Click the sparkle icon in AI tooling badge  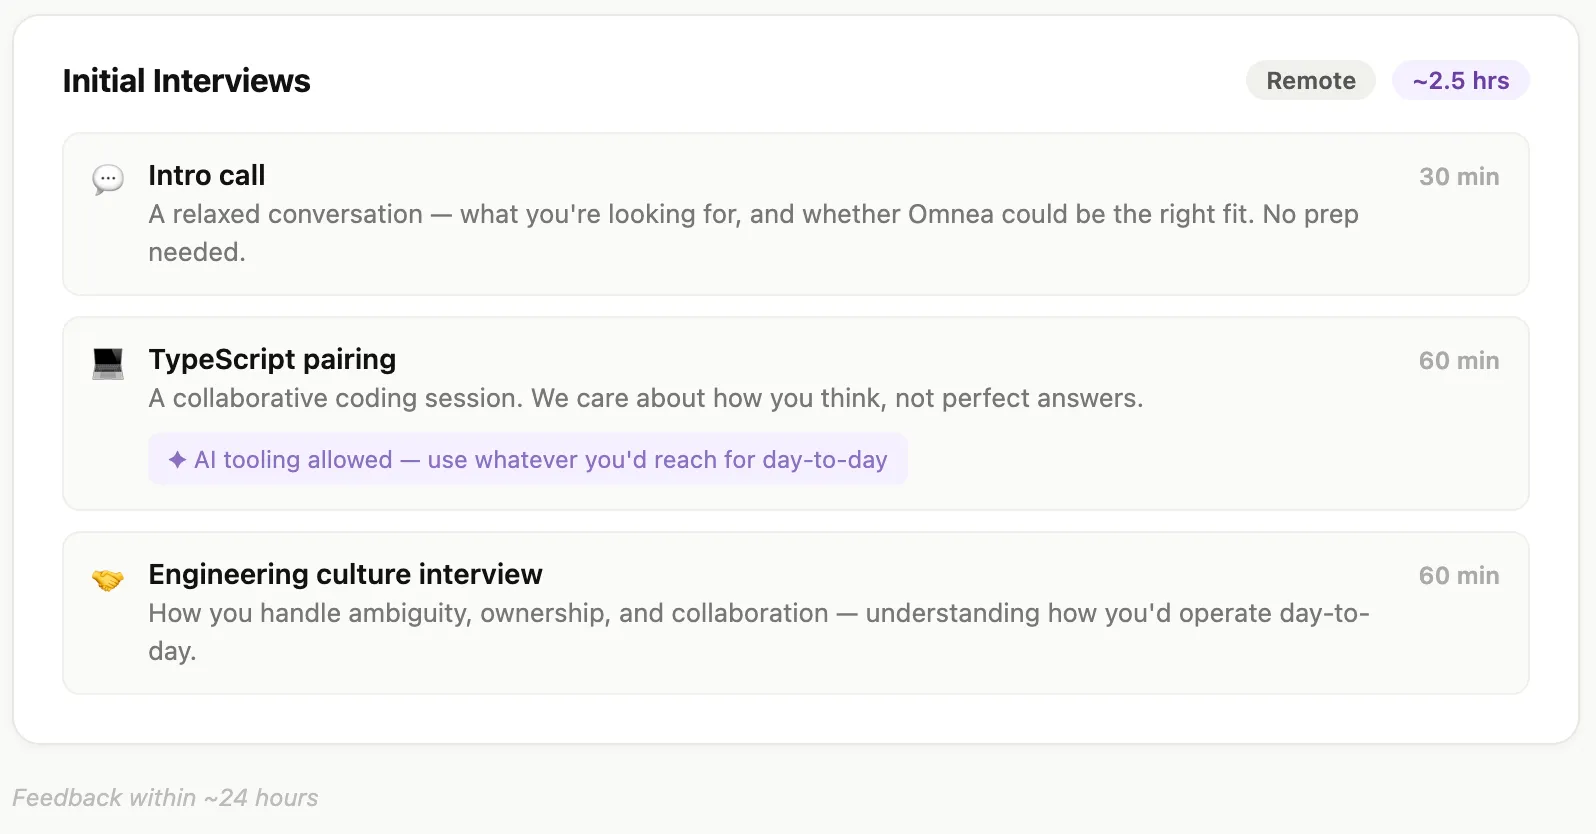coord(177,459)
